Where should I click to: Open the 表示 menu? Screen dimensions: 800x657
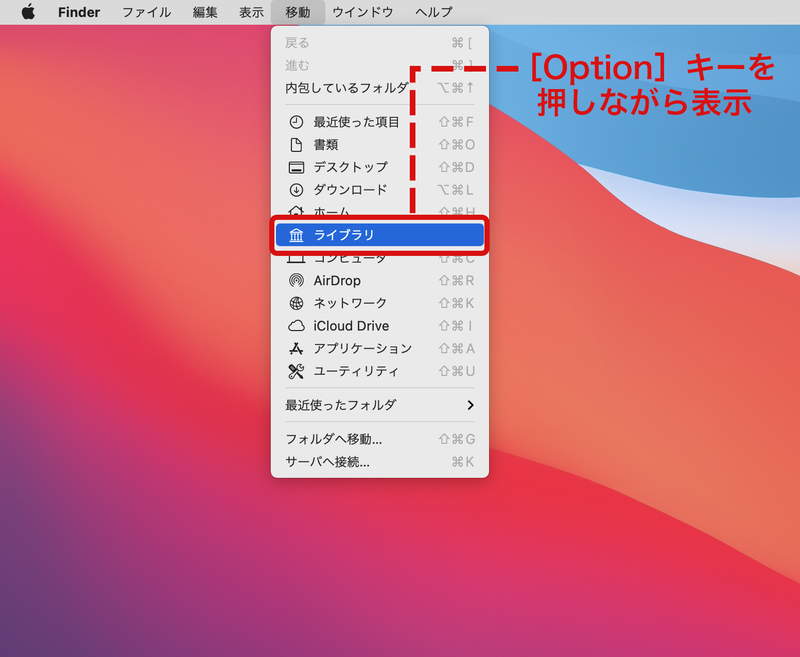pos(251,12)
